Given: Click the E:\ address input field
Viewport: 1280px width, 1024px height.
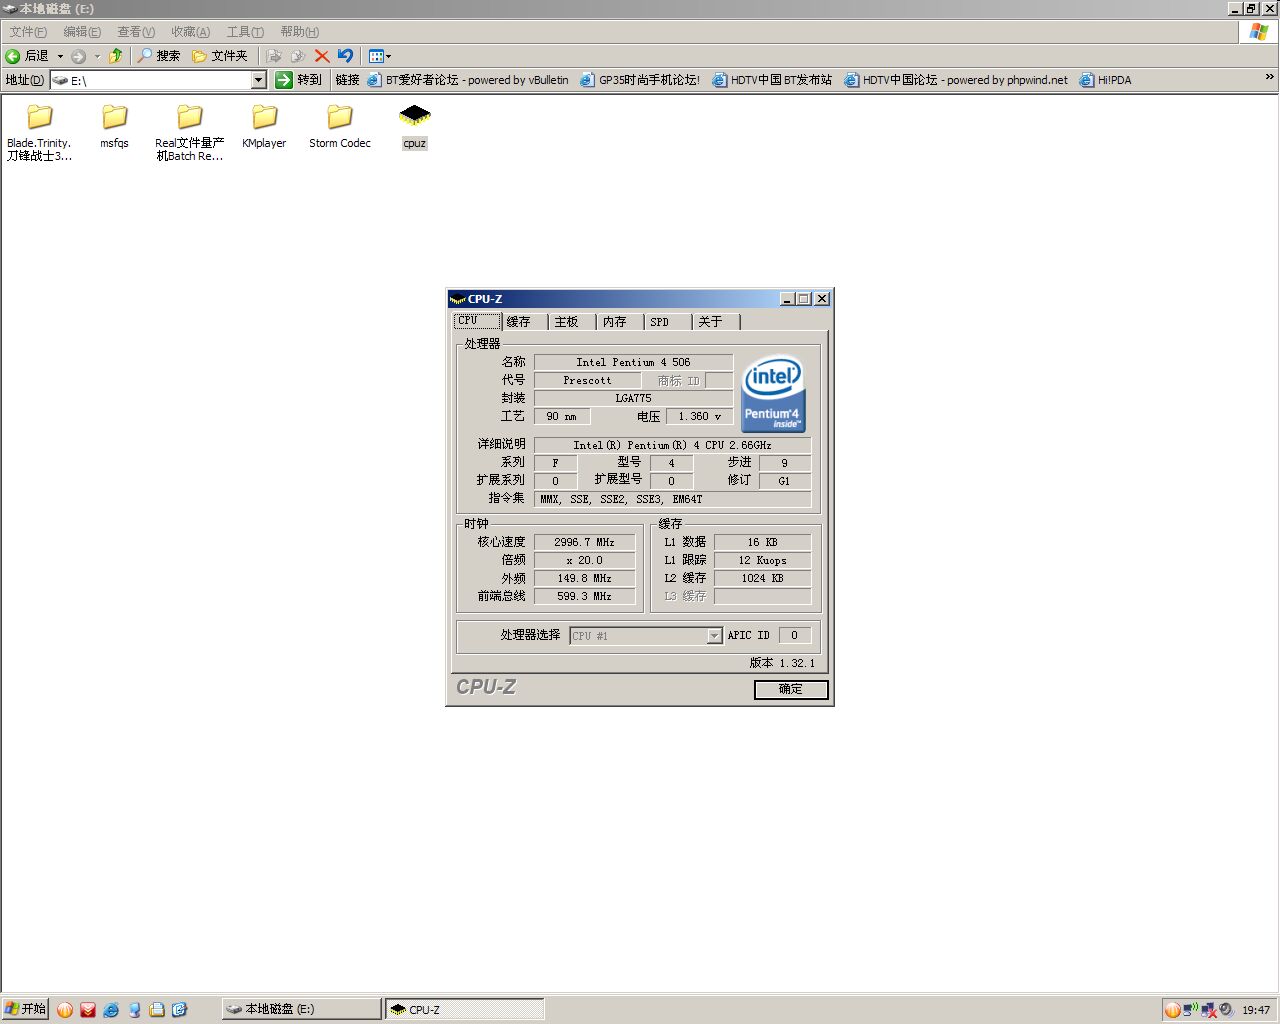Looking at the screenshot, I should pos(150,80).
